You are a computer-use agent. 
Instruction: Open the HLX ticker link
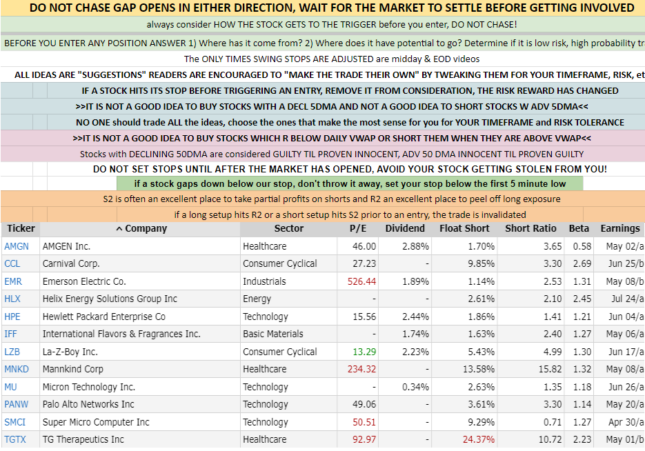click(x=12, y=299)
